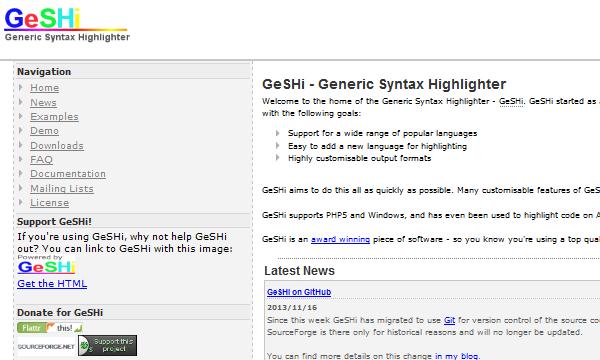Click the arrow bullet beside License
The image size is (600, 360).
(21, 202)
